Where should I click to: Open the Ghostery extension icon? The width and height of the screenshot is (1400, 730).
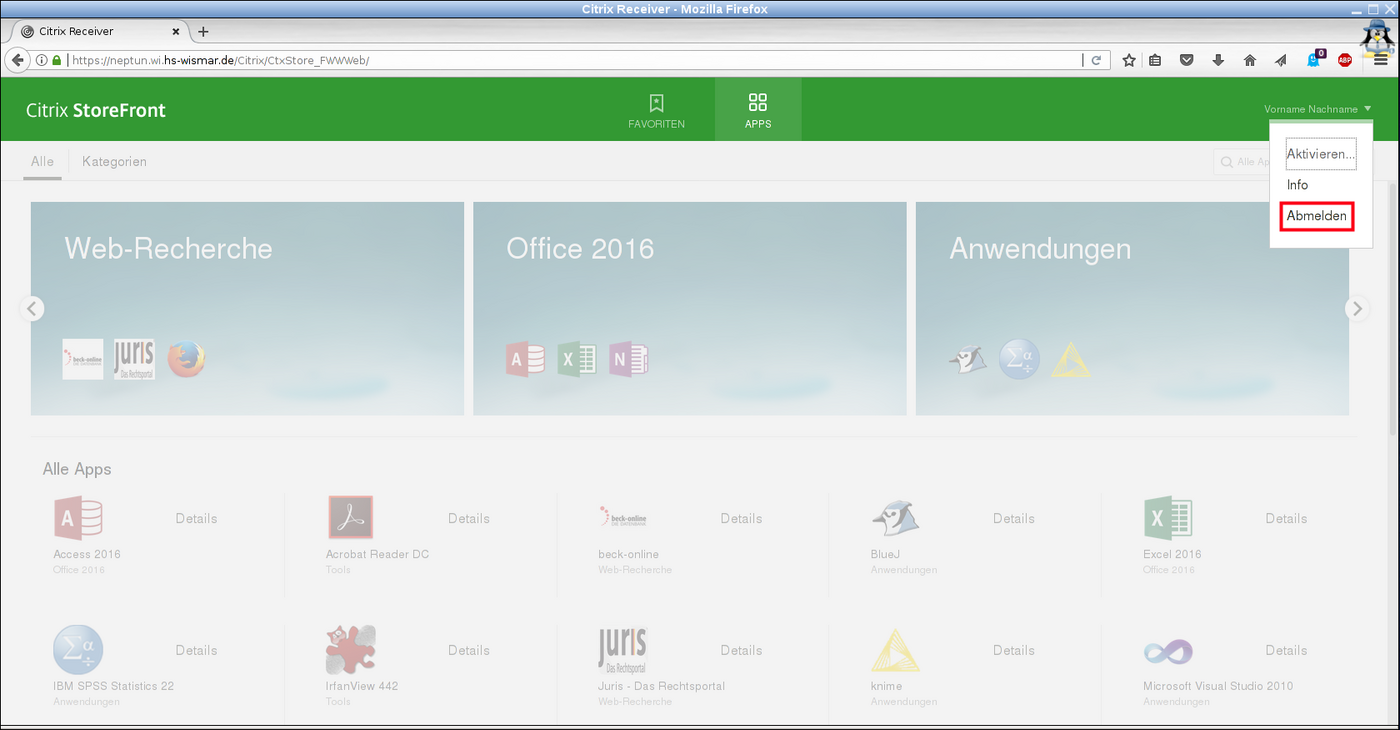(1315, 59)
